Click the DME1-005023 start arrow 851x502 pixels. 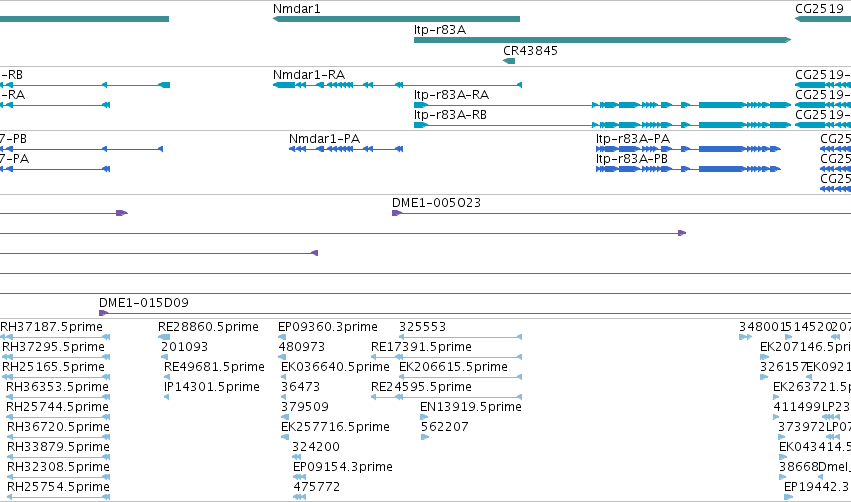pyautogui.click(x=397, y=213)
